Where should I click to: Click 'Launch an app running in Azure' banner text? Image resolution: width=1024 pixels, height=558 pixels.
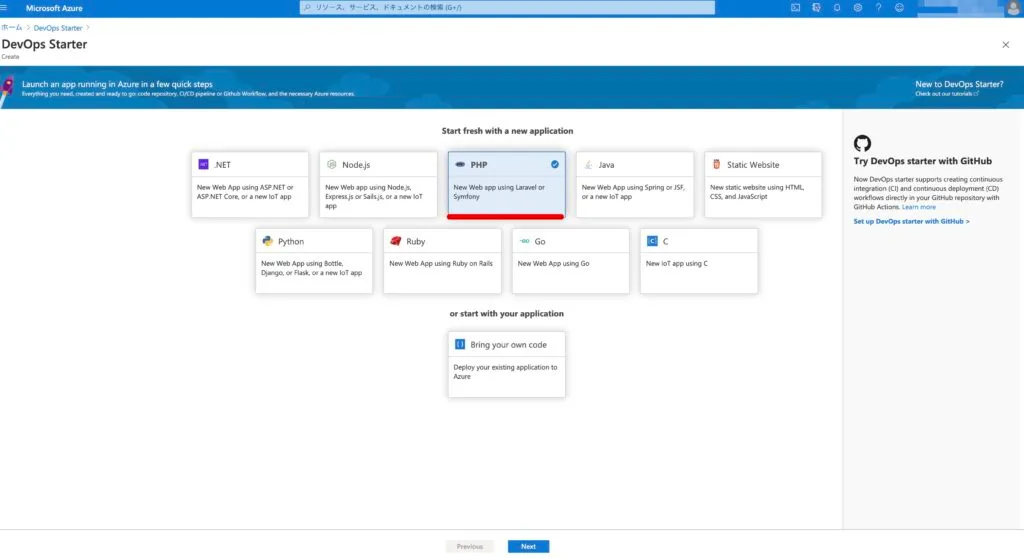pos(117,84)
